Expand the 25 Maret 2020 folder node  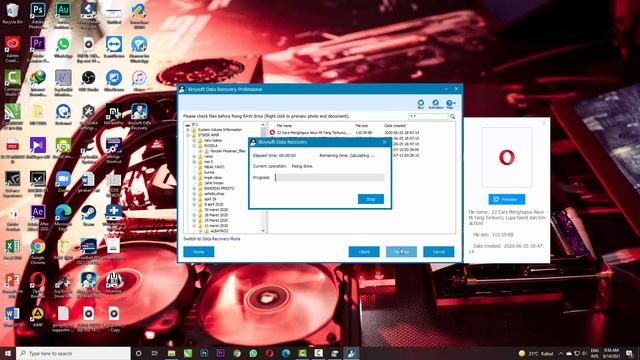point(194,220)
